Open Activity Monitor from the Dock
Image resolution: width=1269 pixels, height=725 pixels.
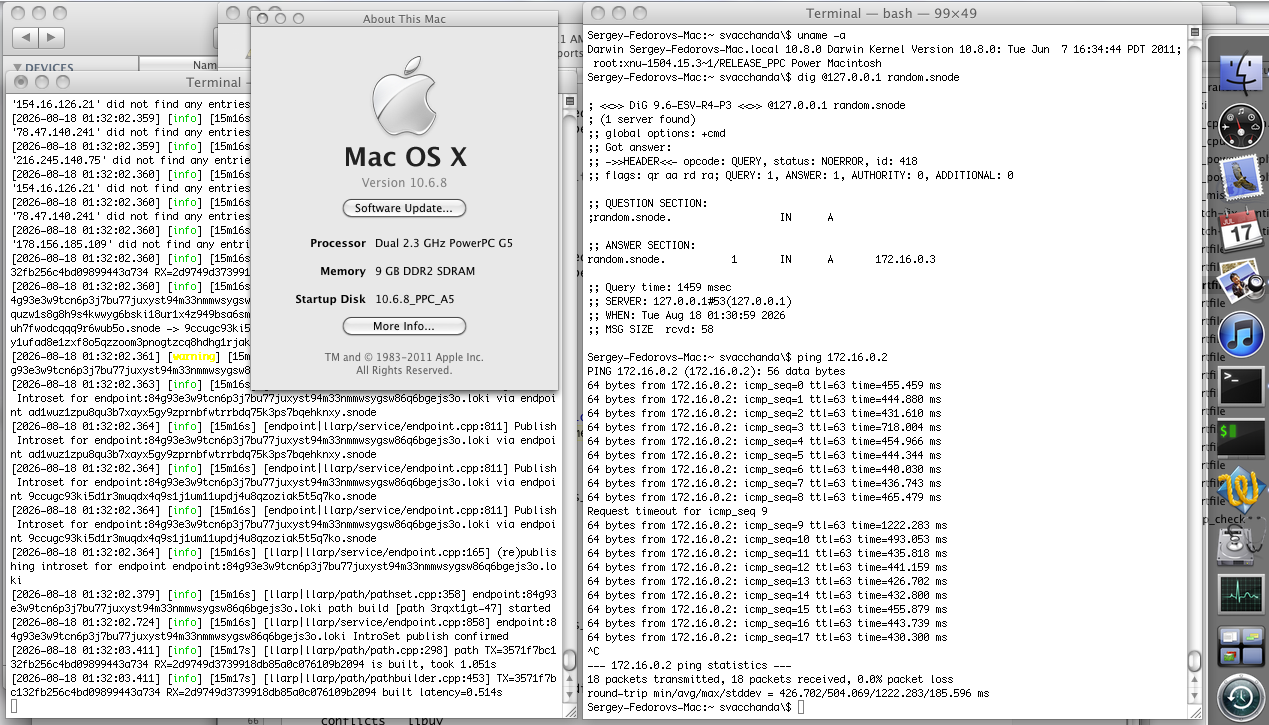[1241, 596]
